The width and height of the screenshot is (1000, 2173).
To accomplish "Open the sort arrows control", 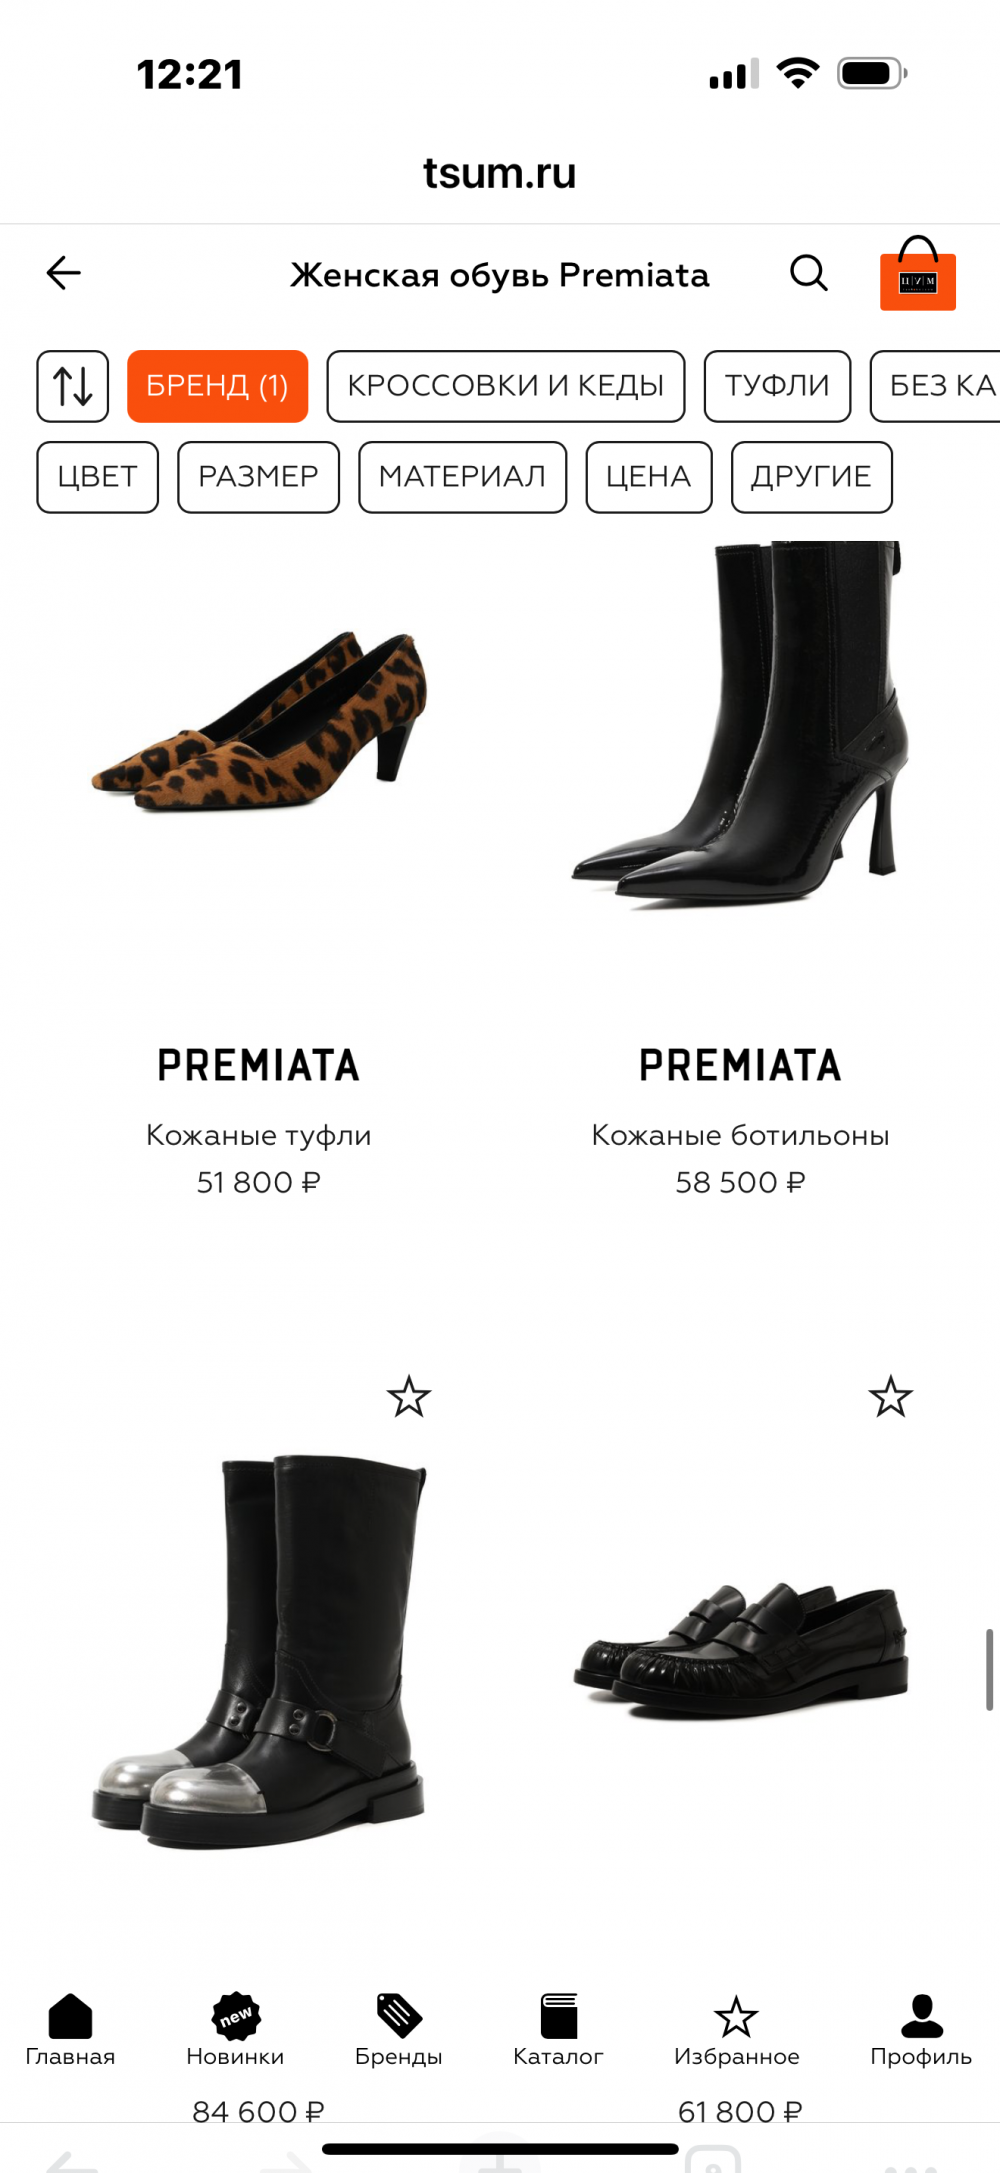I will coord(73,386).
